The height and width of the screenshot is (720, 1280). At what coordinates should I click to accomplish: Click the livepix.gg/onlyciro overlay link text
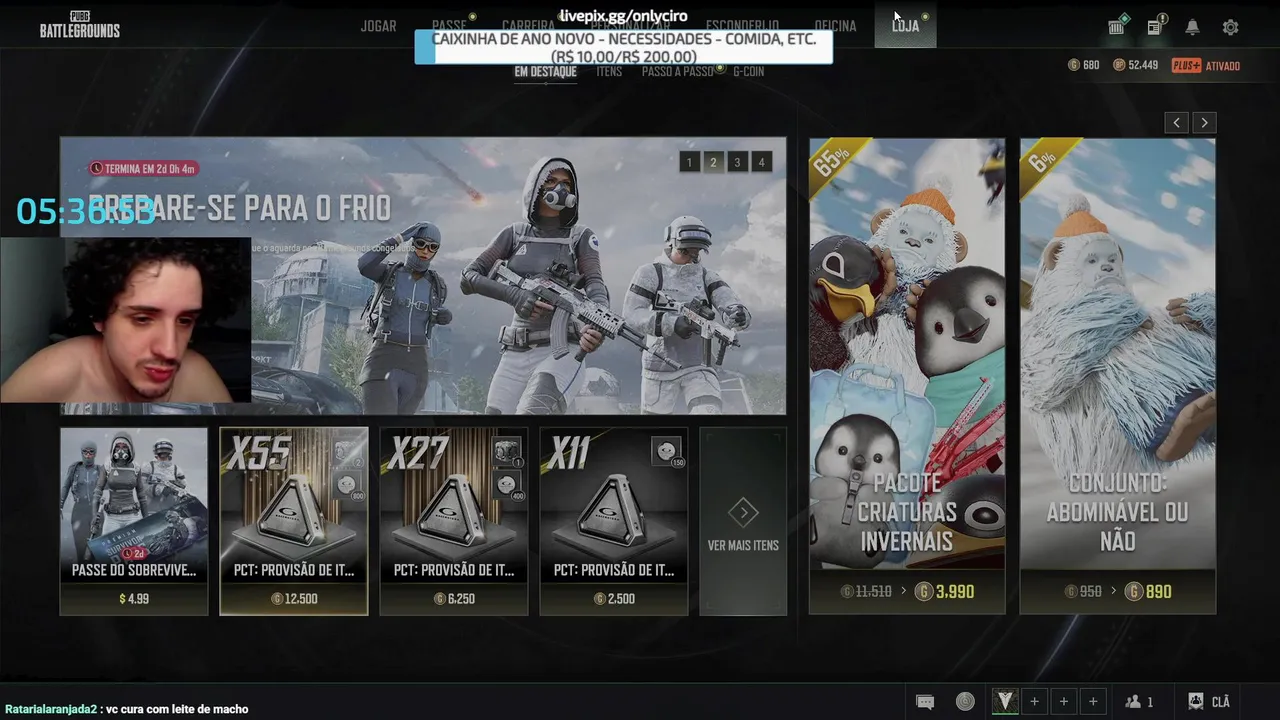pos(623,16)
